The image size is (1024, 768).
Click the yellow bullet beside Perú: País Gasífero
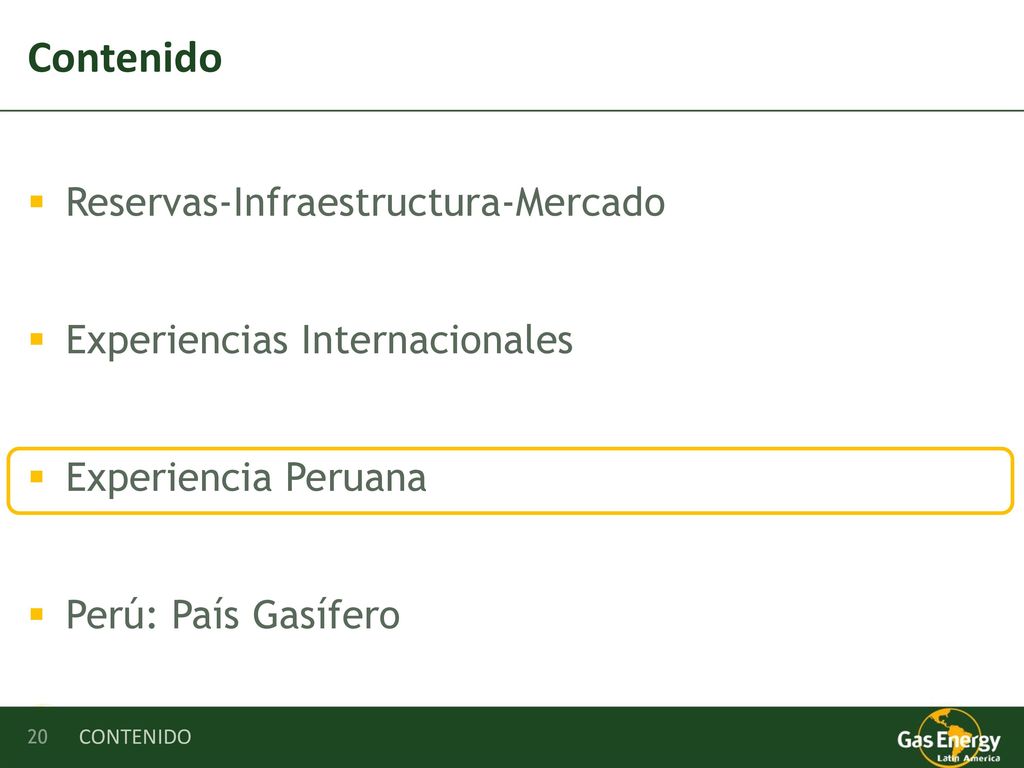tap(37, 614)
